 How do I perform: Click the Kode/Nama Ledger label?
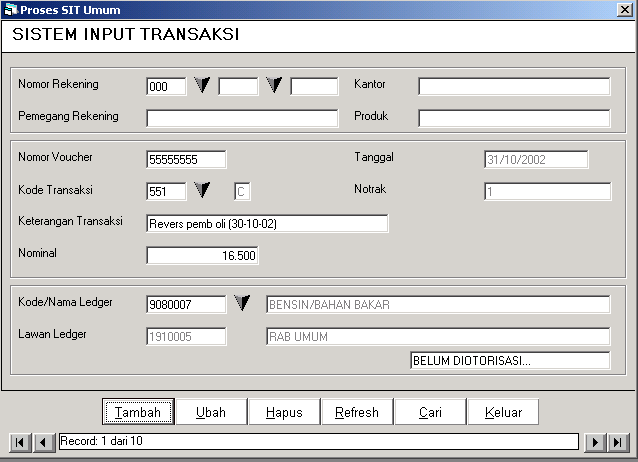point(65,302)
